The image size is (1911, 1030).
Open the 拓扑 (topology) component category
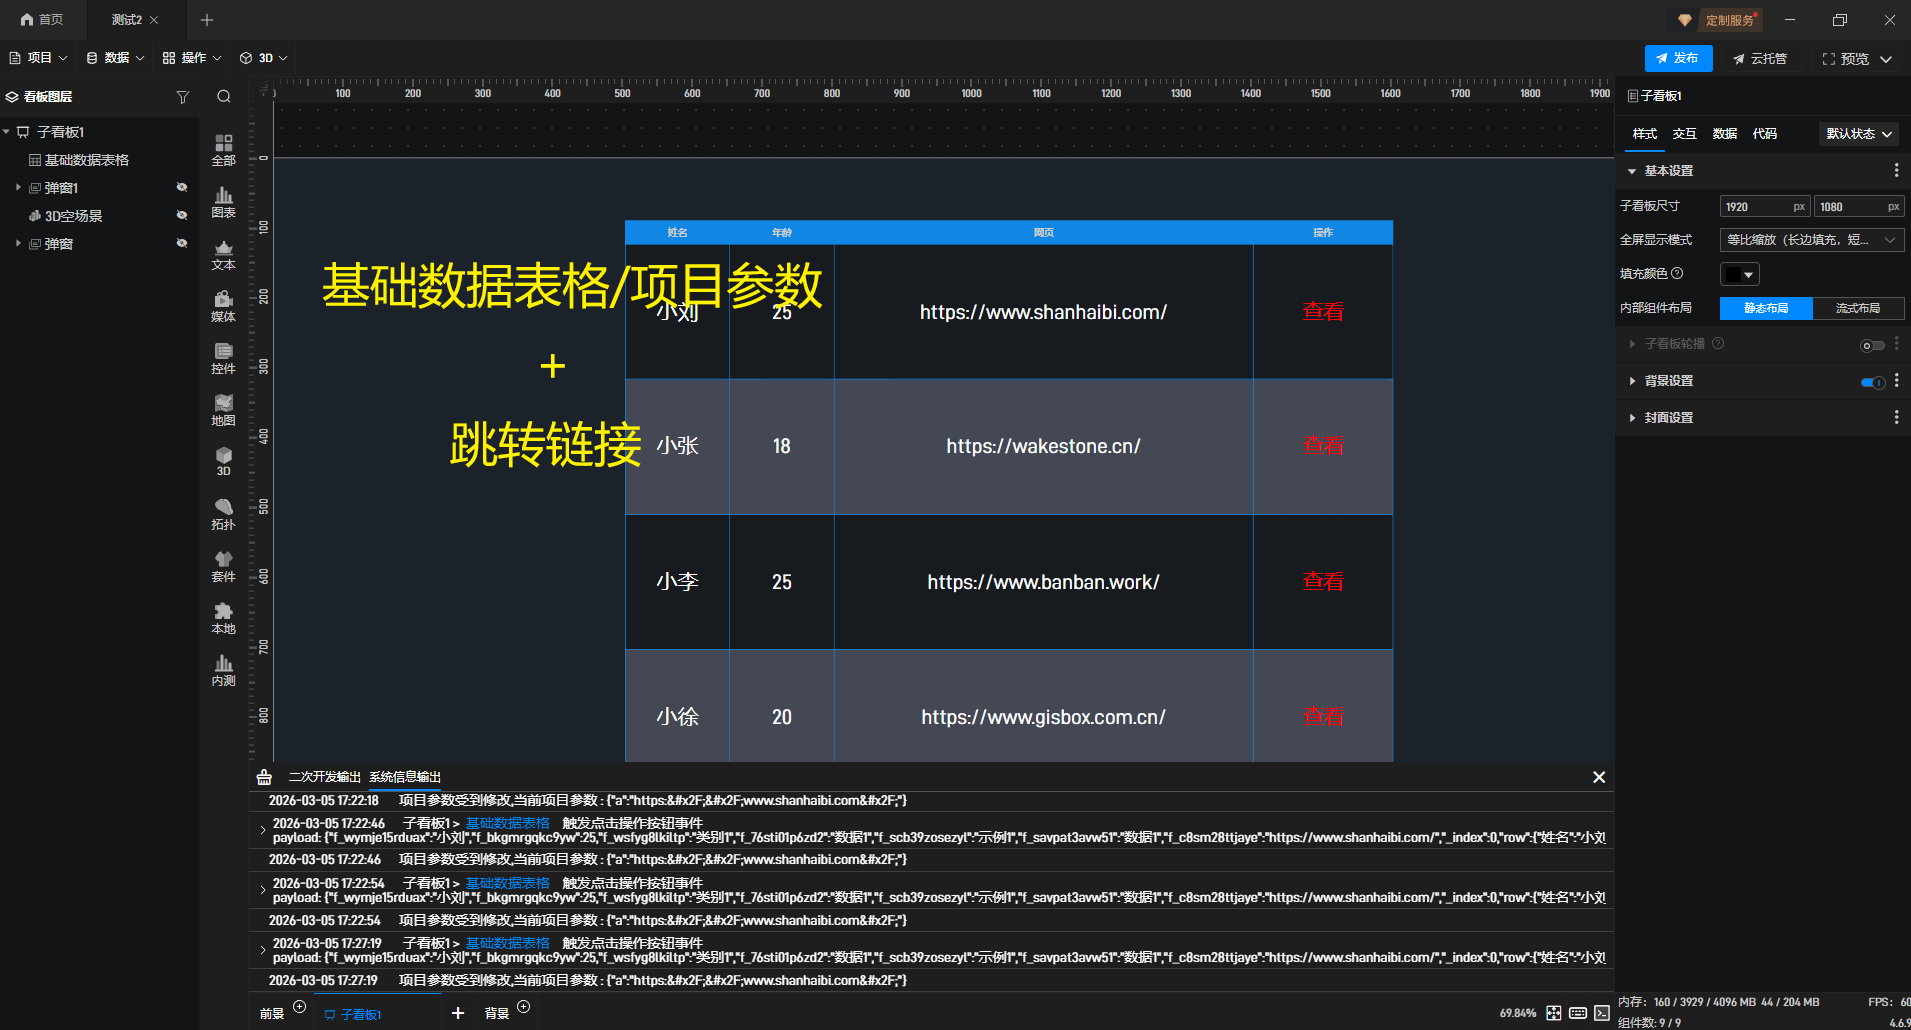tap(223, 513)
